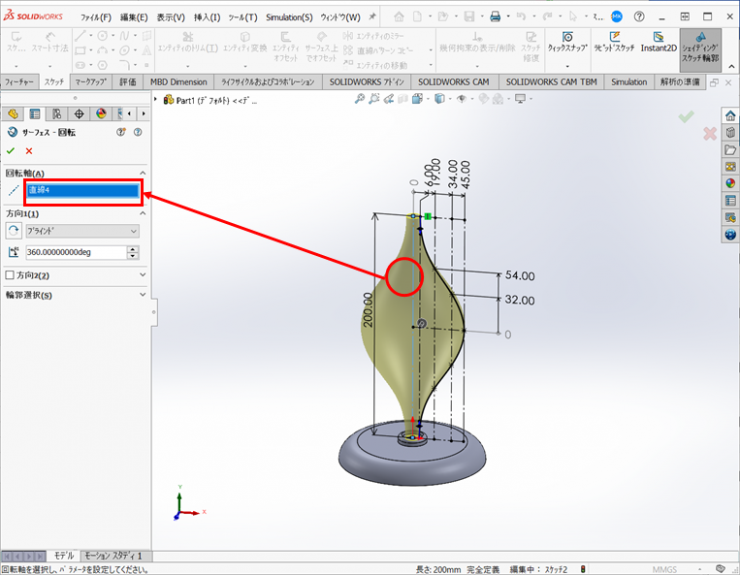Open the ブラインド end condition dropdown
Image resolution: width=740 pixels, height=575 pixels.
[x=82, y=231]
